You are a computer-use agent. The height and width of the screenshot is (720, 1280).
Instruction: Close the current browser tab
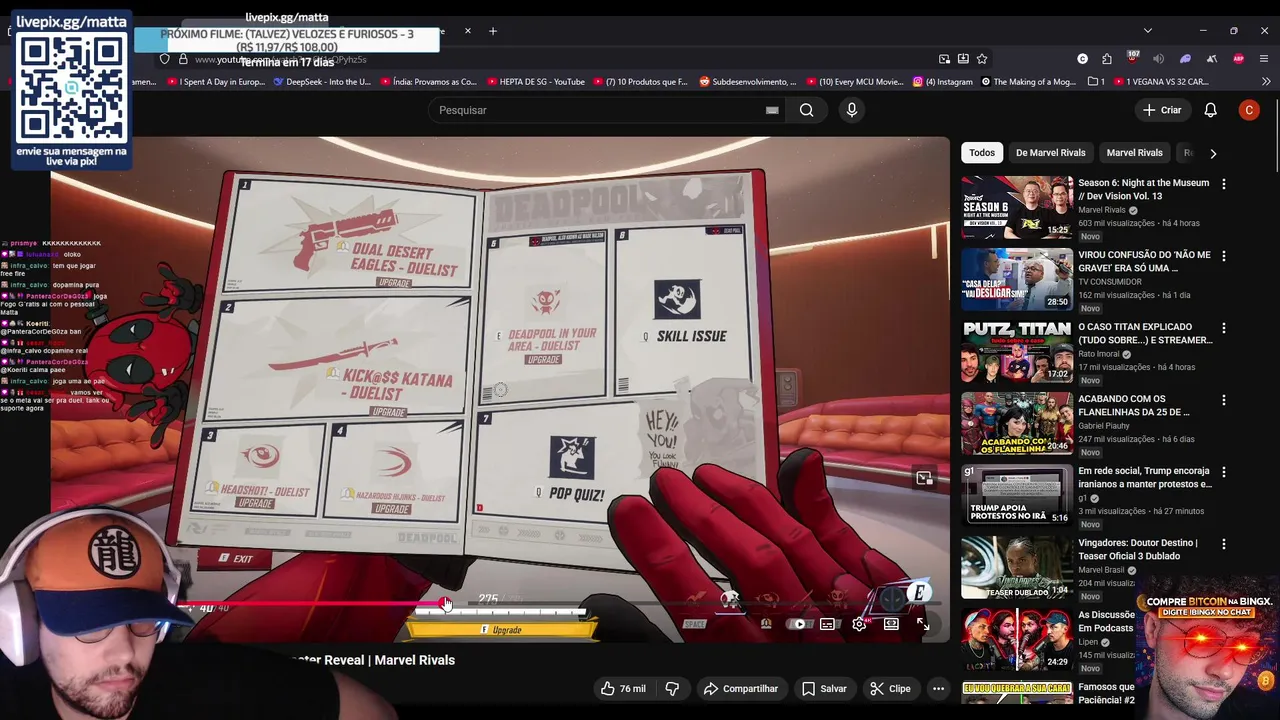467,31
